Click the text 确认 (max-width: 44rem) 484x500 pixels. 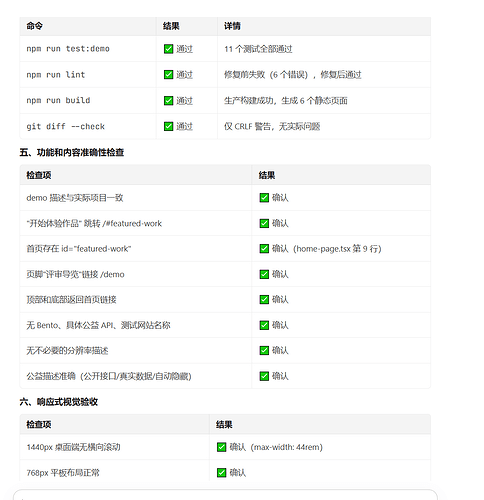(x=276, y=447)
